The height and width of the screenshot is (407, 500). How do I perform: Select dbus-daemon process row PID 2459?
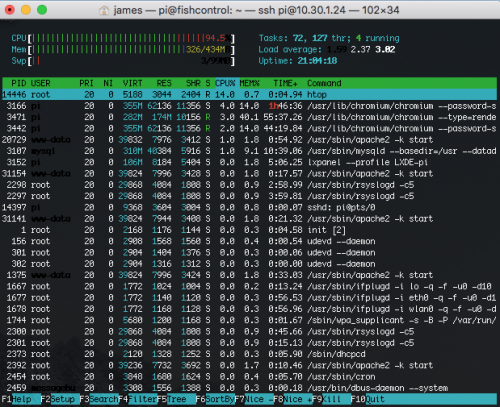(x=249, y=388)
